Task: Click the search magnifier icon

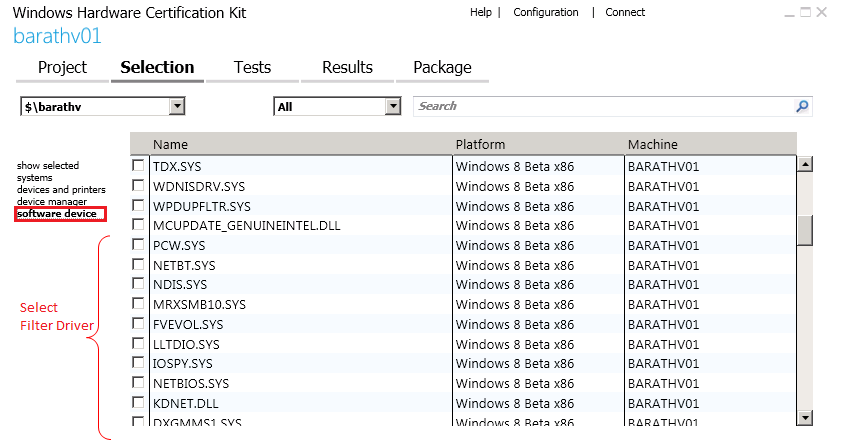Action: click(802, 106)
